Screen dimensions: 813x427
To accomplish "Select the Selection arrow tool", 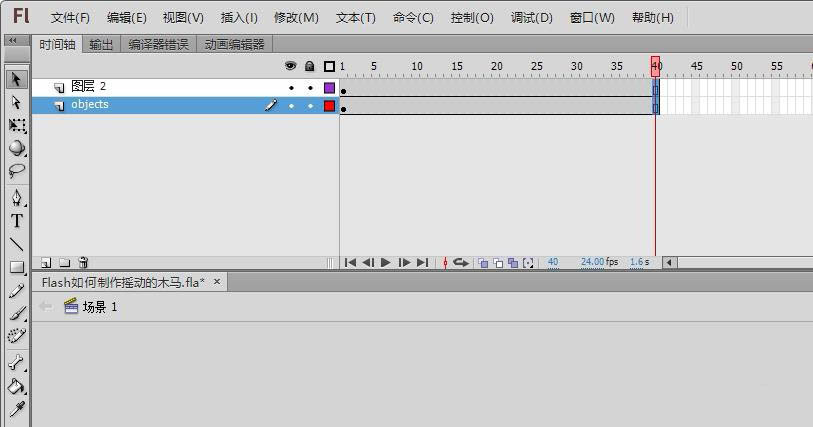I will [17, 79].
